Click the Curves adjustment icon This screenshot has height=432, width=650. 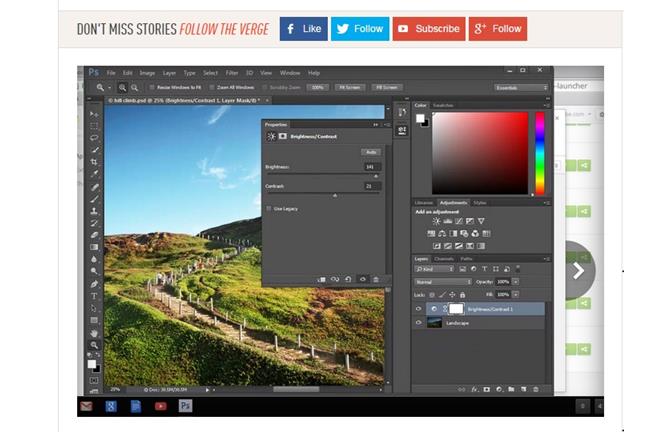tap(459, 221)
